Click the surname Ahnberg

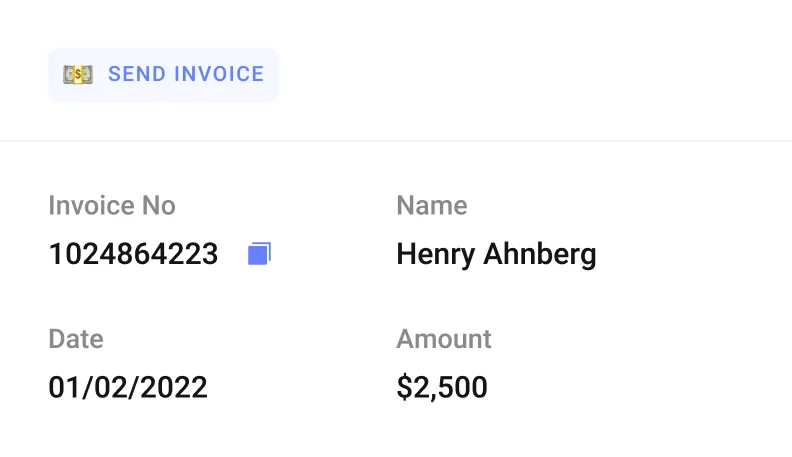pos(540,254)
